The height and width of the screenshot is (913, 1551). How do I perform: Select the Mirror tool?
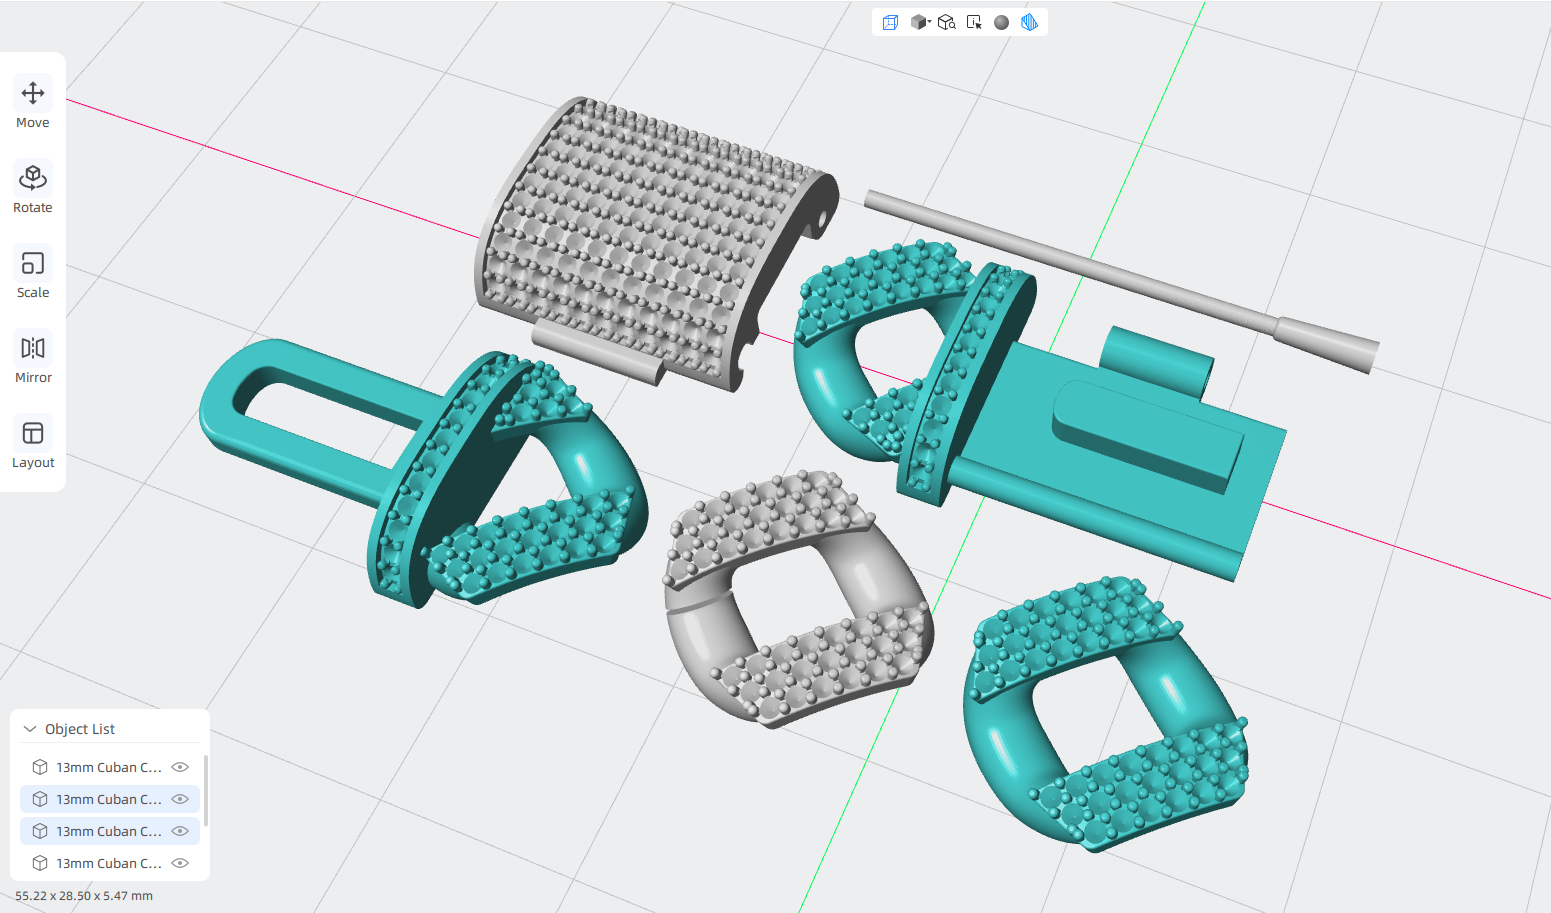tap(33, 359)
